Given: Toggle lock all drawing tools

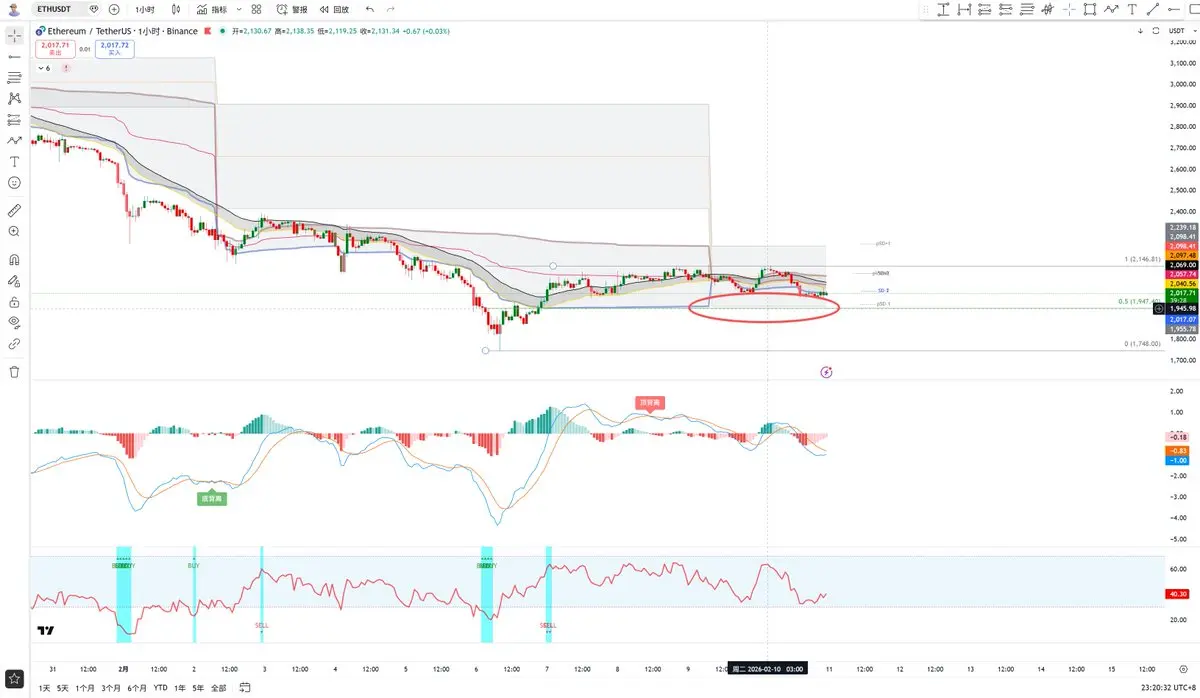Looking at the screenshot, I should coord(14,301).
